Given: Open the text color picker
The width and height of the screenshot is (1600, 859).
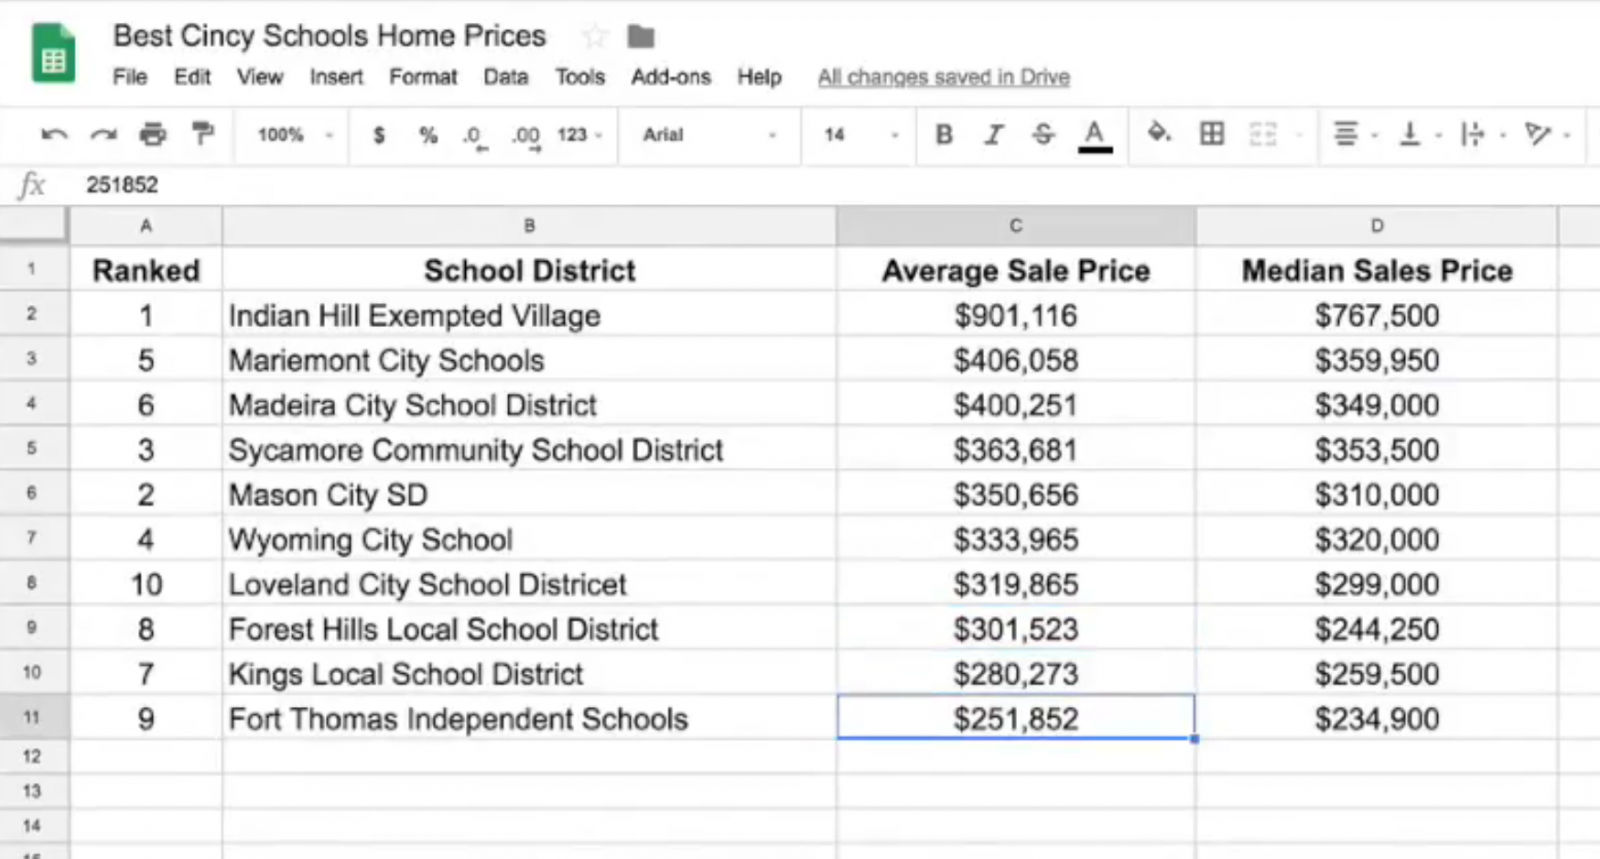Looking at the screenshot, I should click(x=1095, y=135).
